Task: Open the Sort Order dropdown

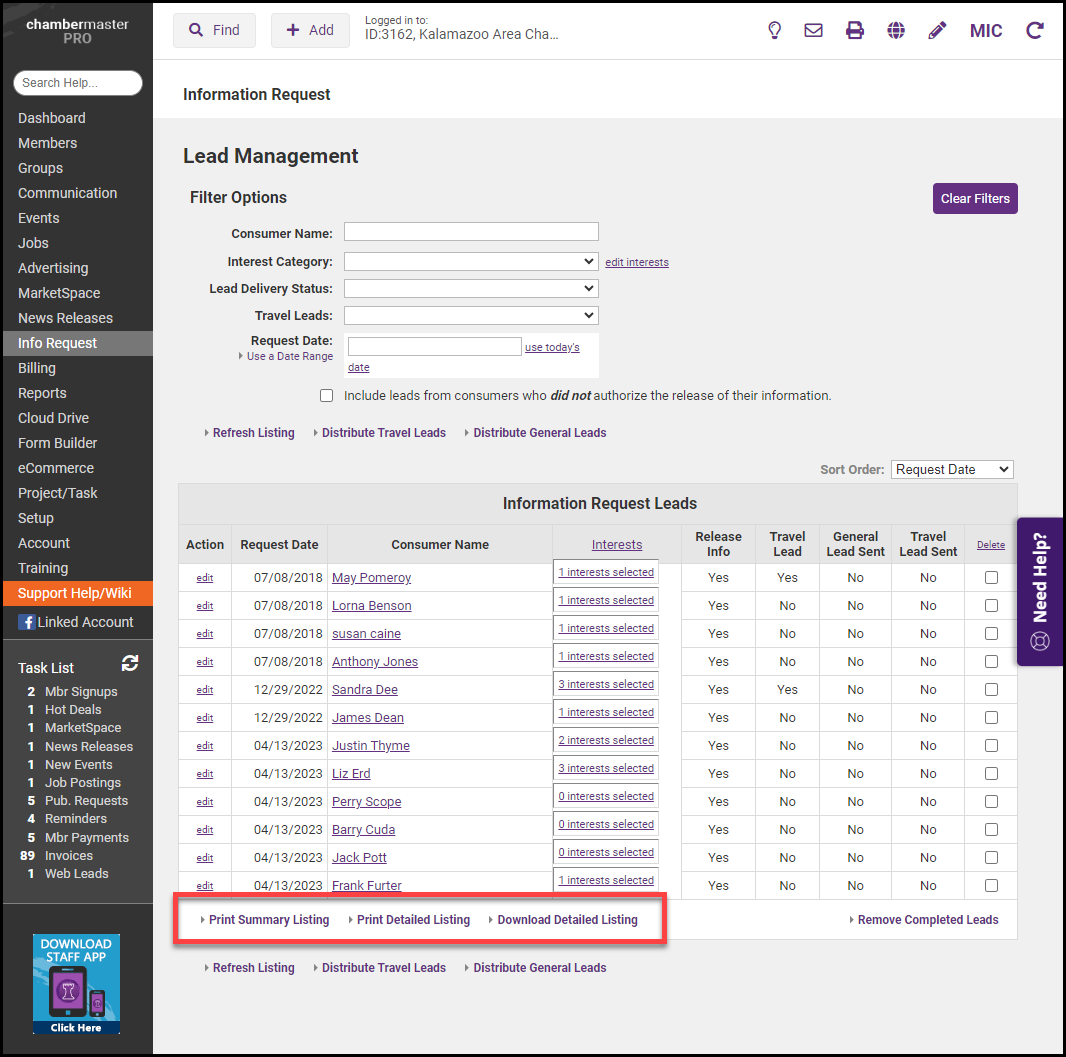Action: pyautogui.click(x=951, y=469)
